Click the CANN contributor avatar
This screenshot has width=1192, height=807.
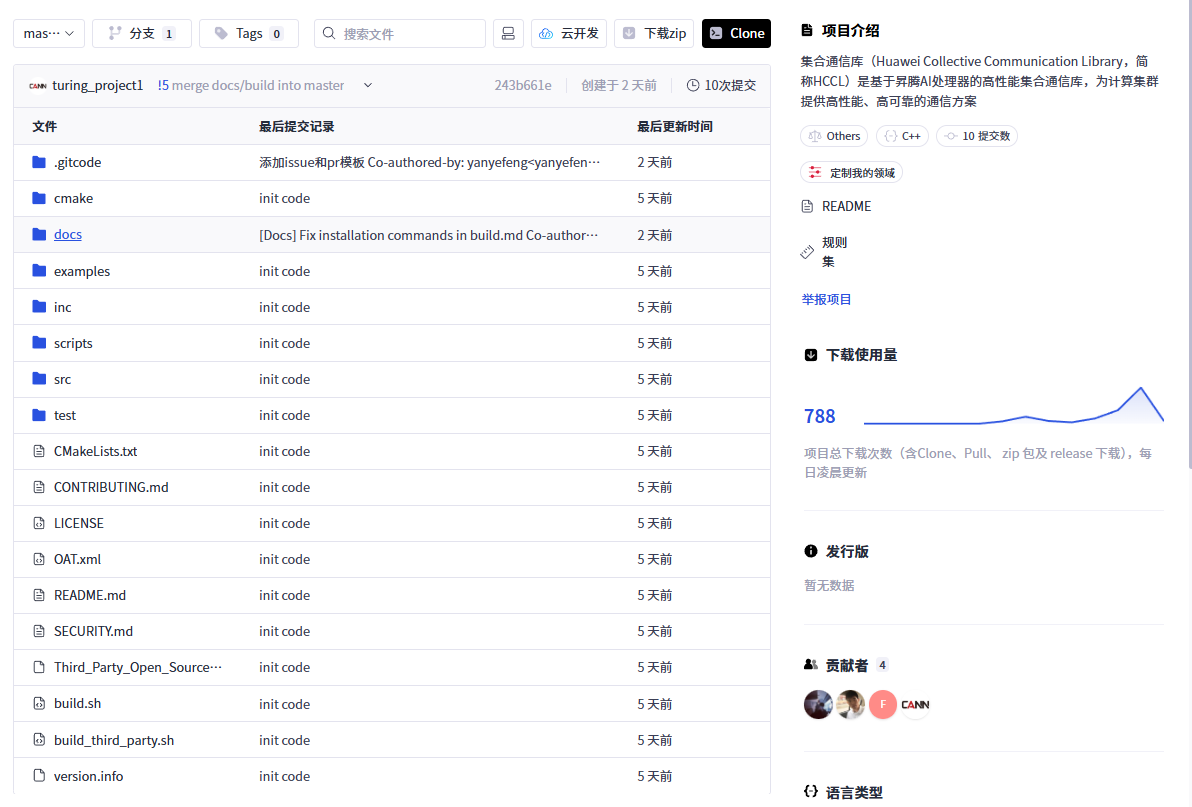[x=915, y=704]
